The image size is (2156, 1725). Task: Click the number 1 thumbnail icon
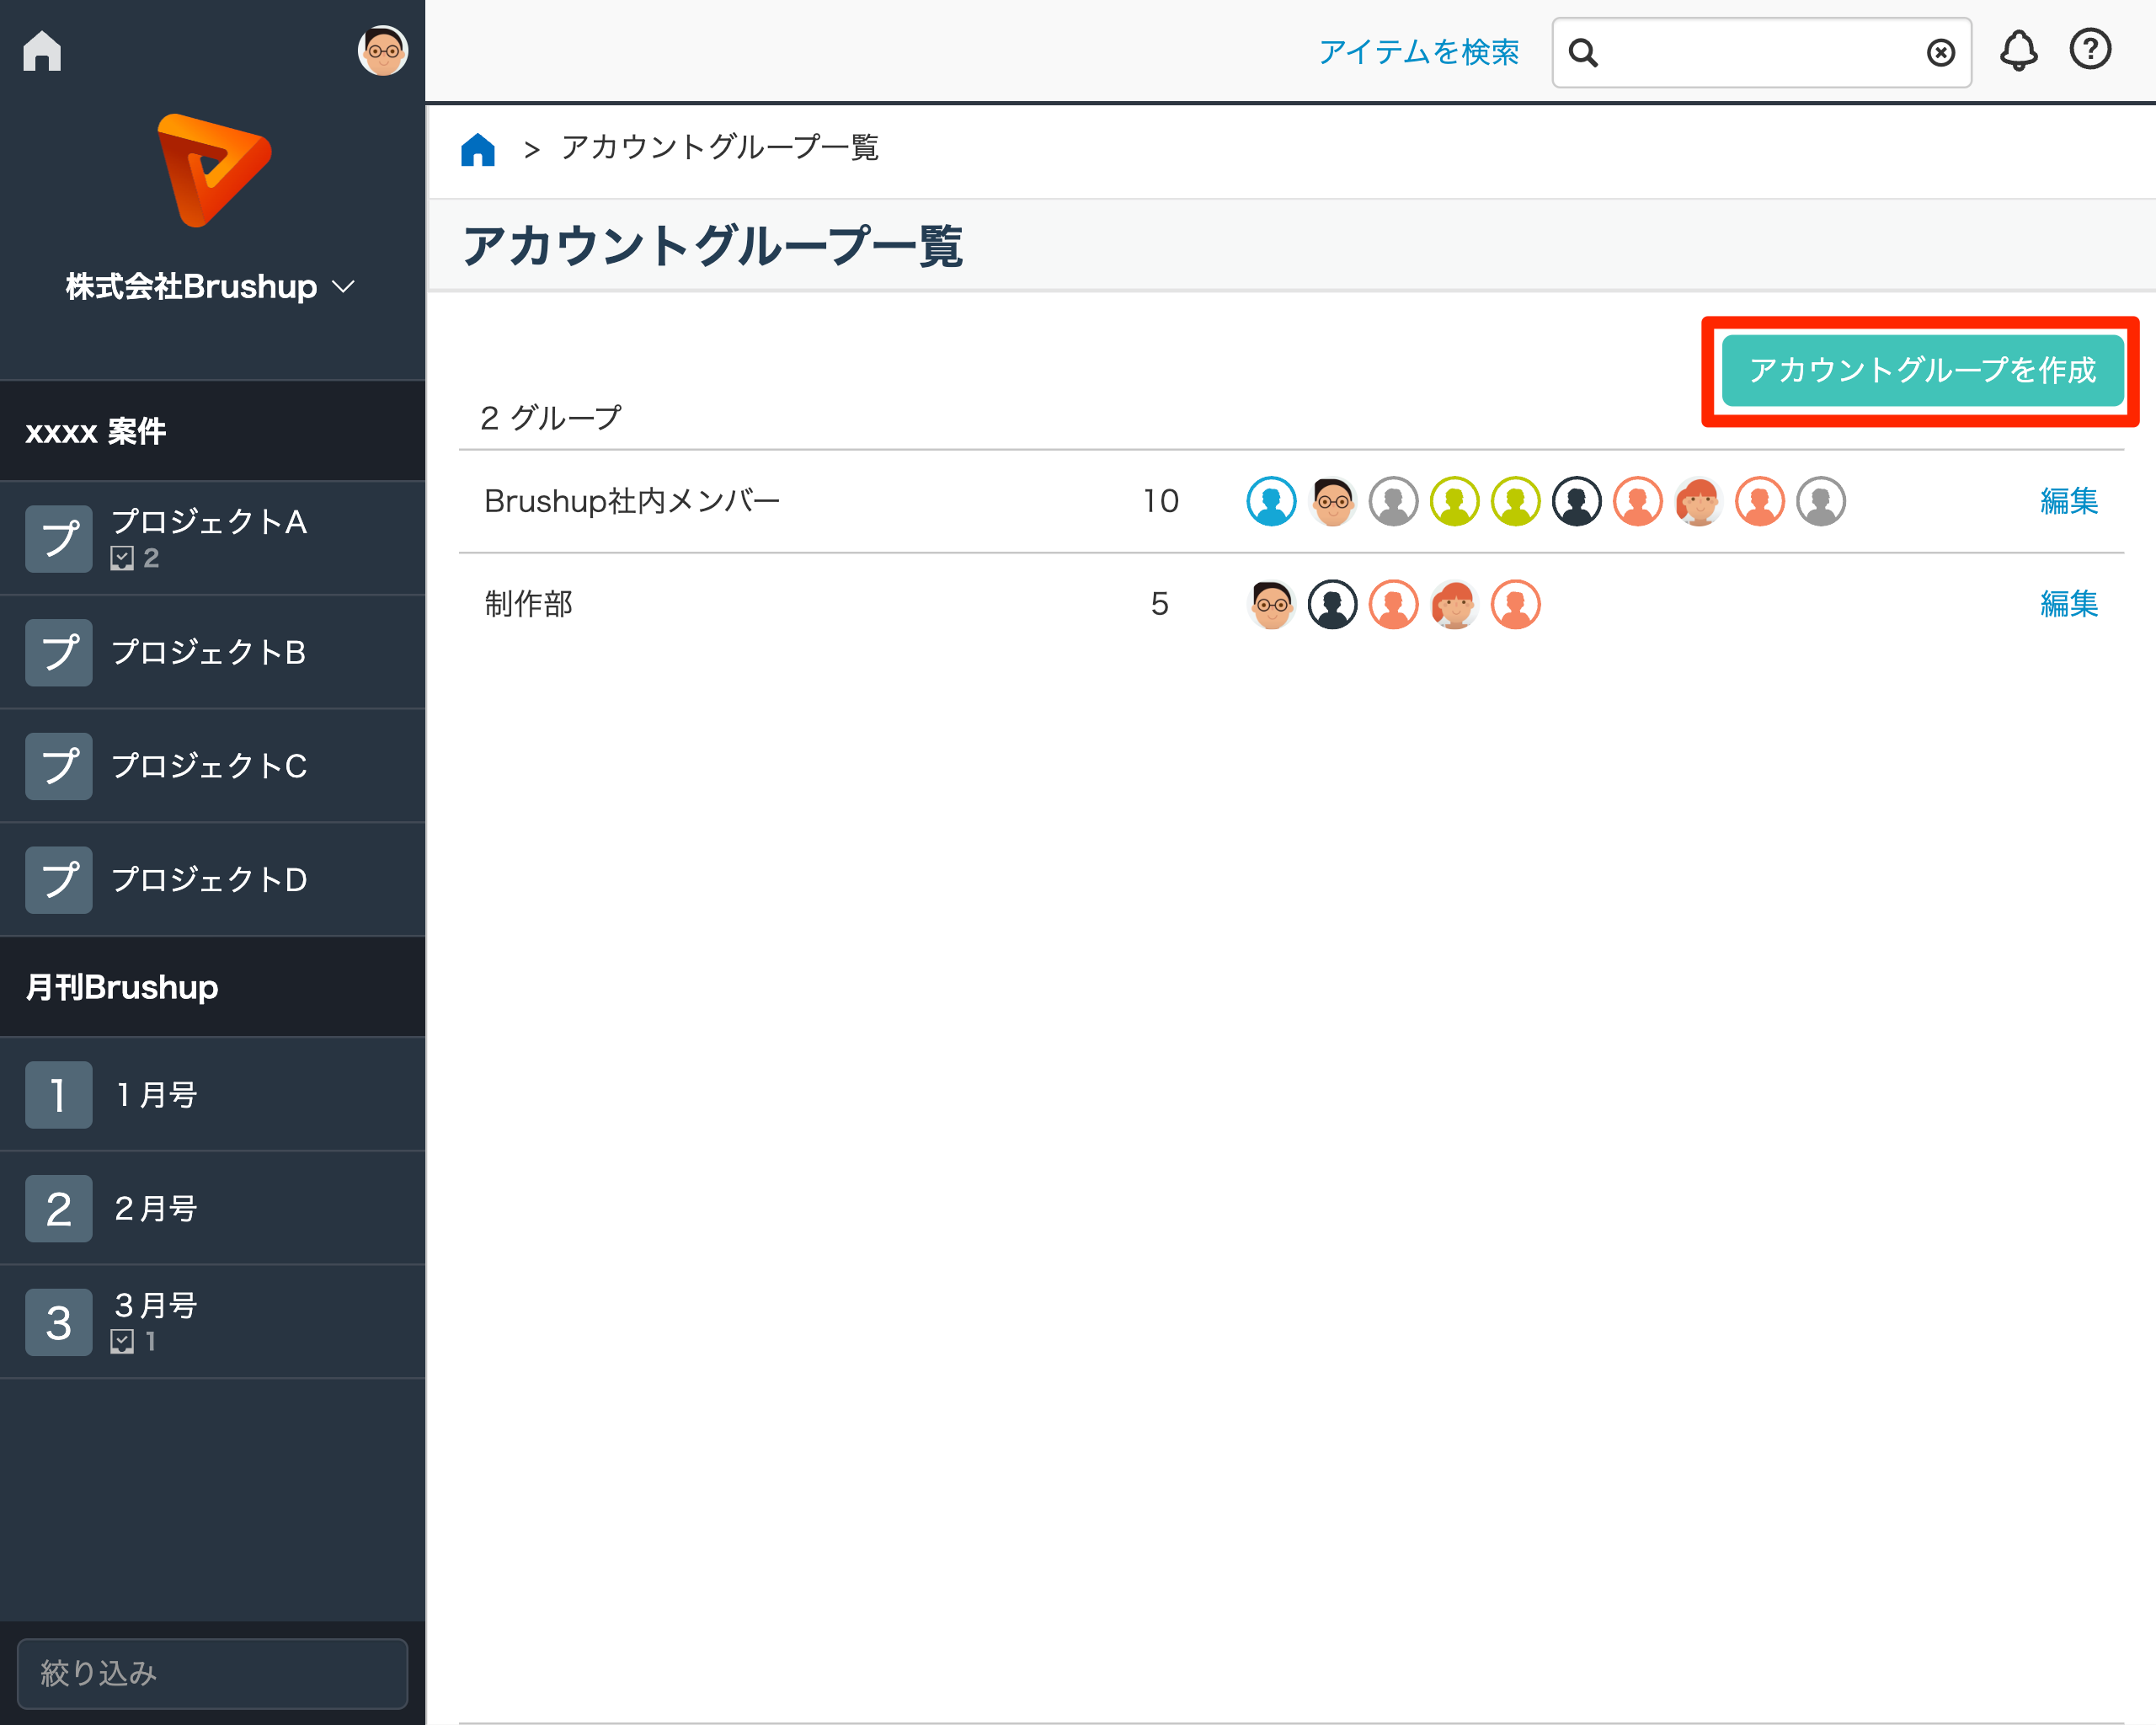[59, 1095]
